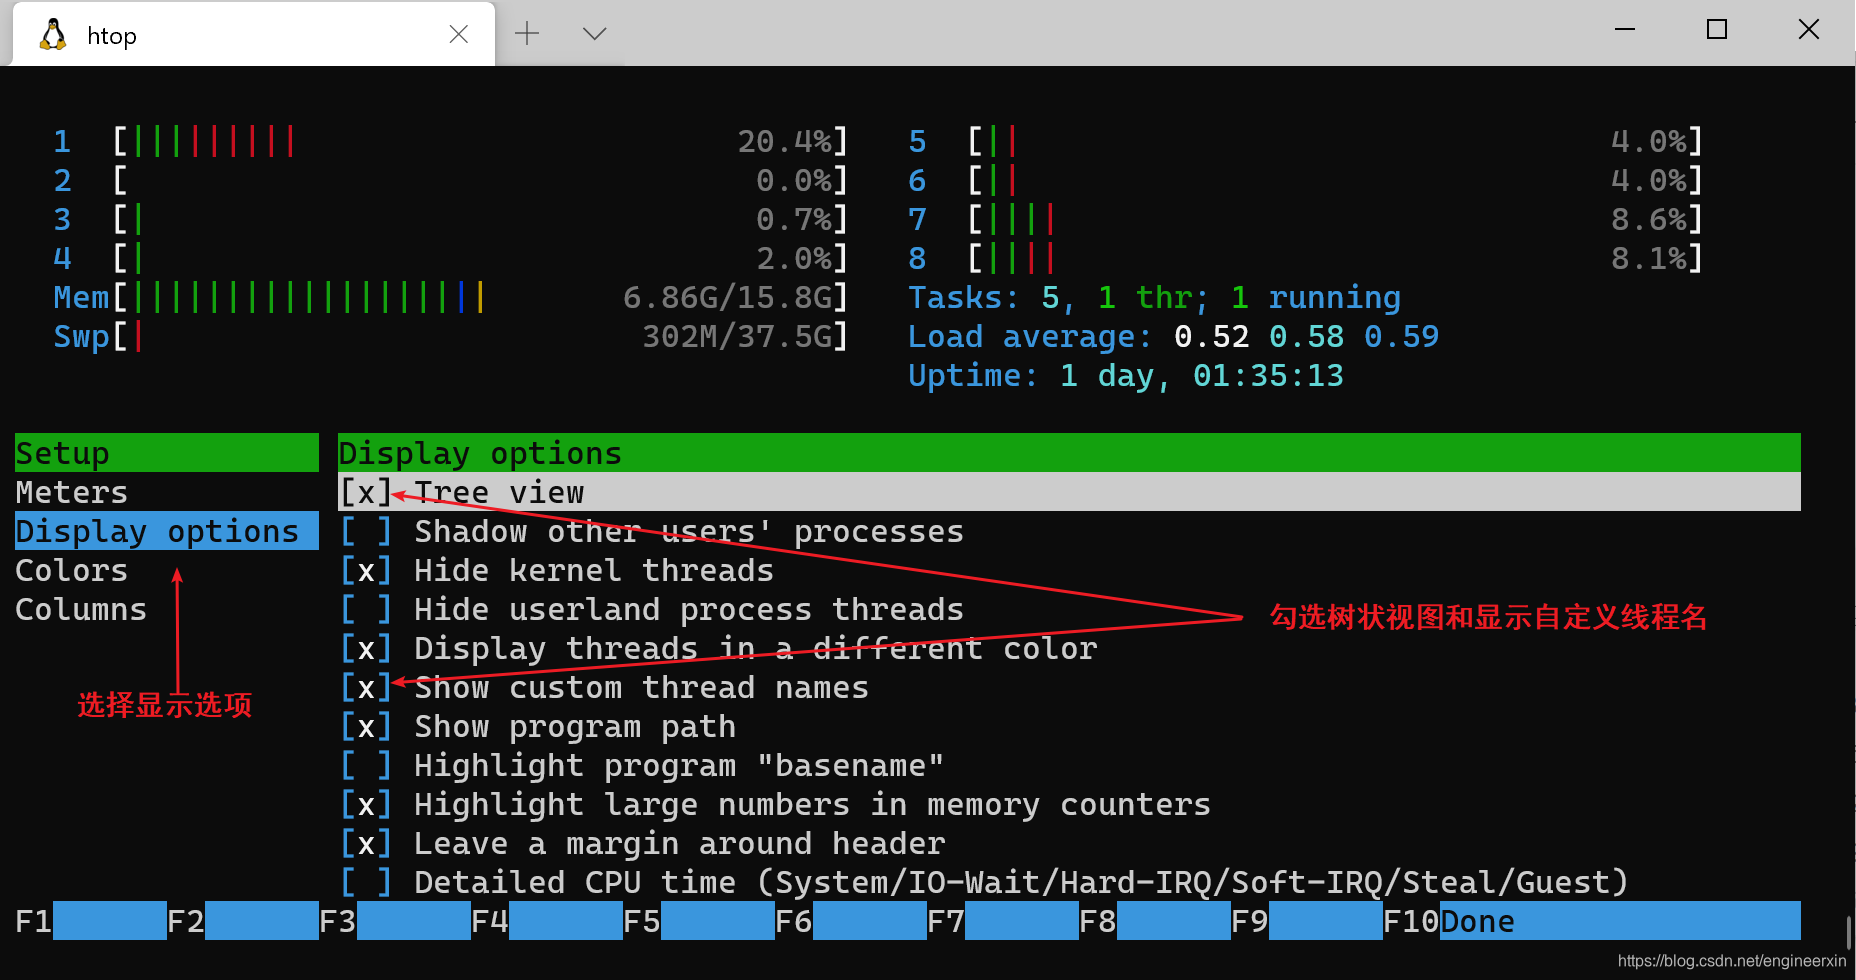Click the Swp swap meter bar
This screenshot has width=1856, height=980.
point(450,336)
